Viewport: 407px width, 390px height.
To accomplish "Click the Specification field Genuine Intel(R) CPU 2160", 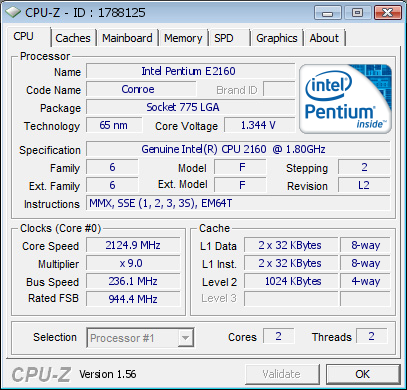I will pos(238,149).
